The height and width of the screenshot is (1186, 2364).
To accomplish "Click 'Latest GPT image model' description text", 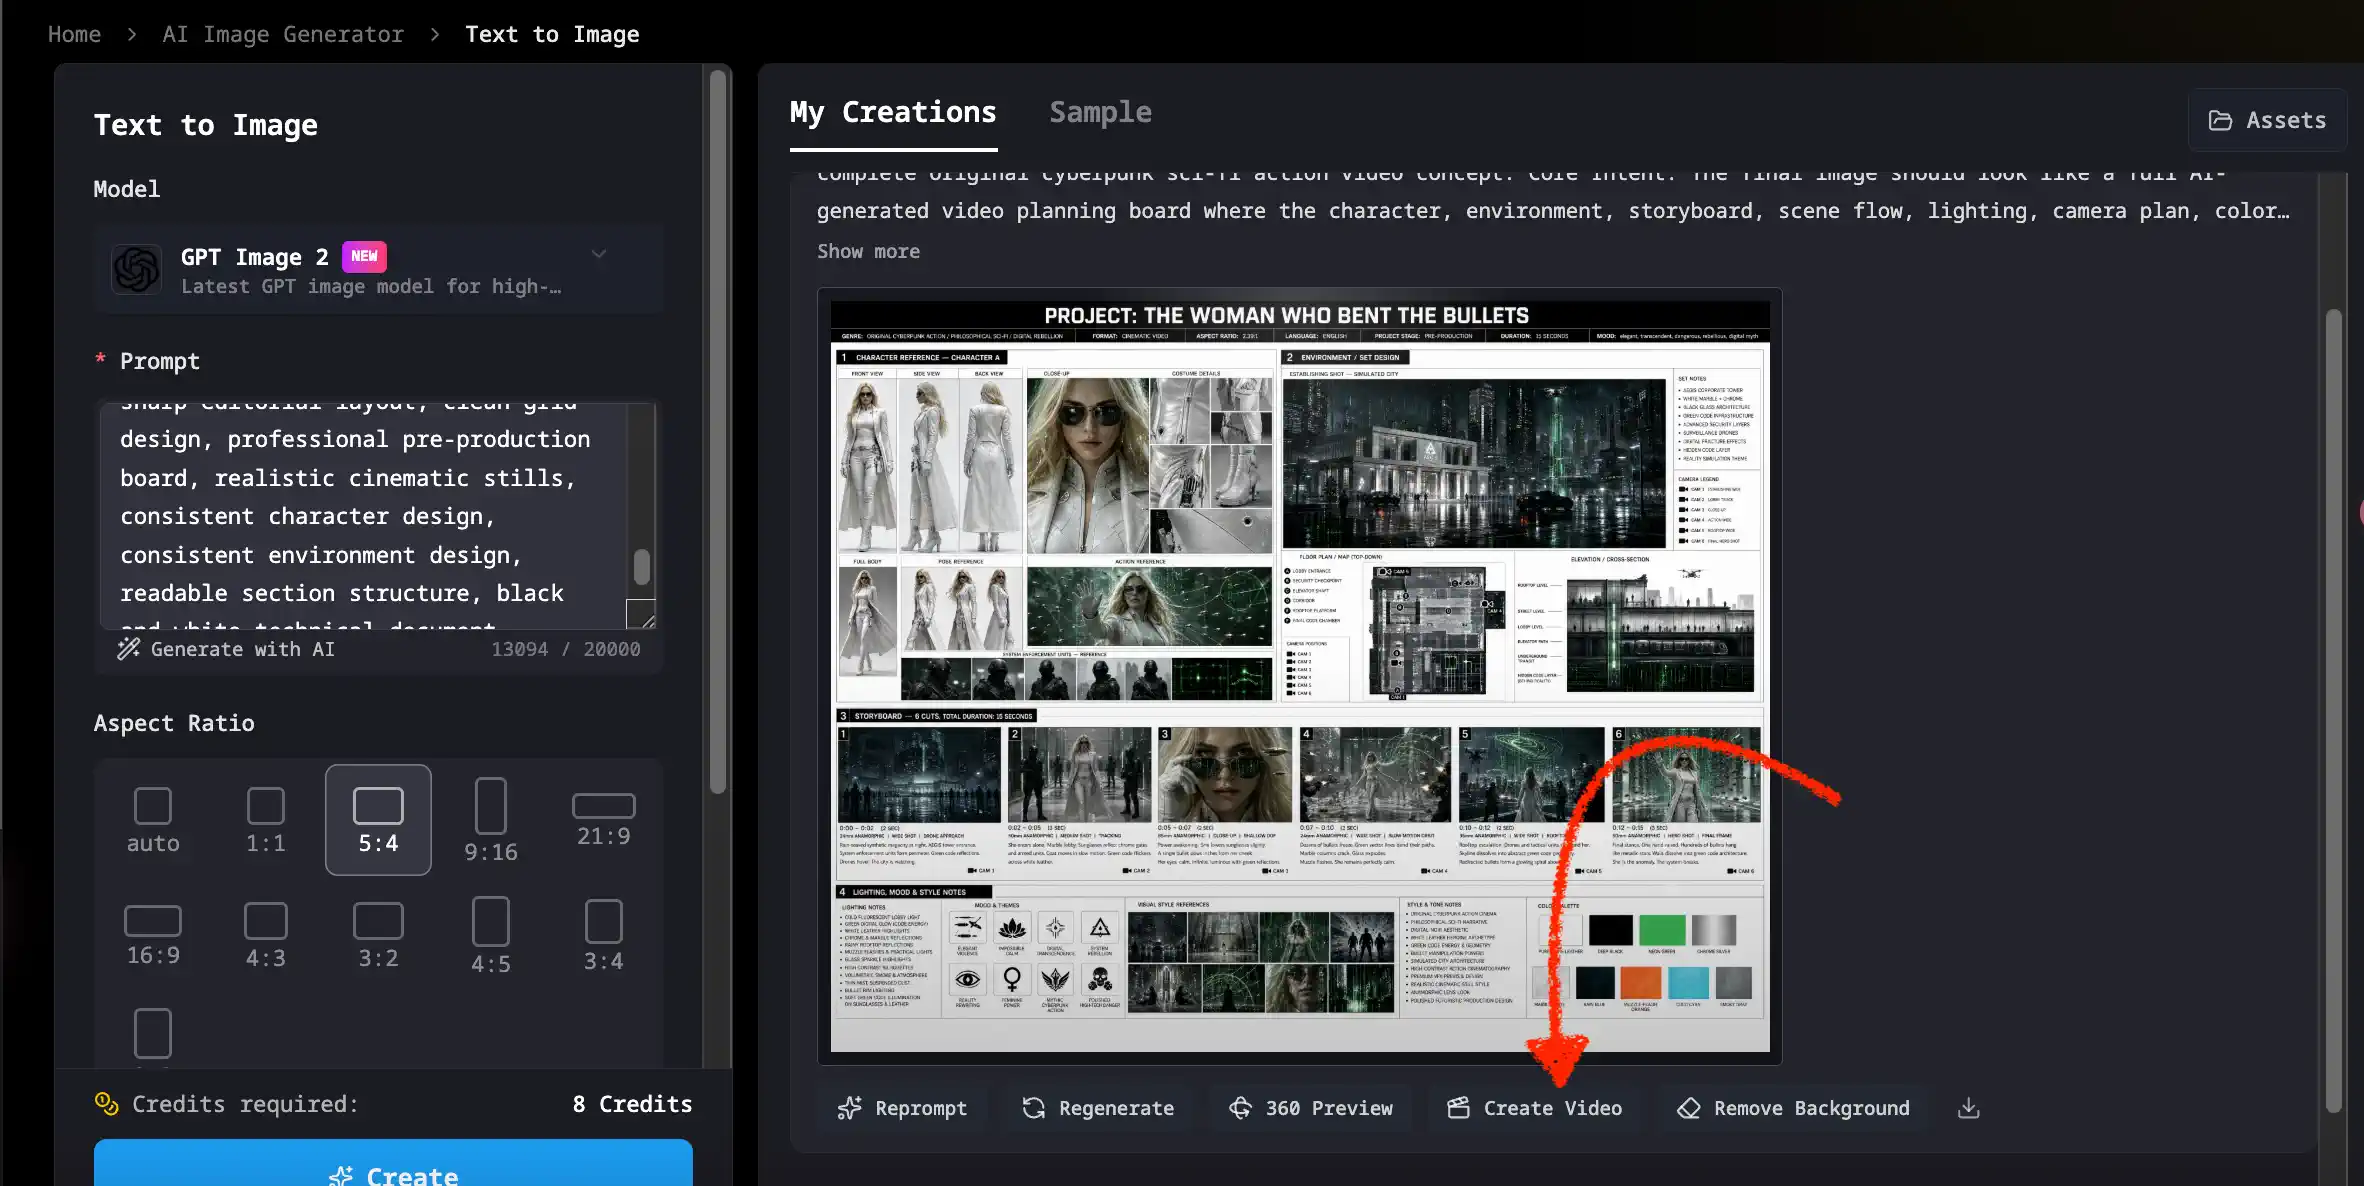I will click(x=371, y=287).
